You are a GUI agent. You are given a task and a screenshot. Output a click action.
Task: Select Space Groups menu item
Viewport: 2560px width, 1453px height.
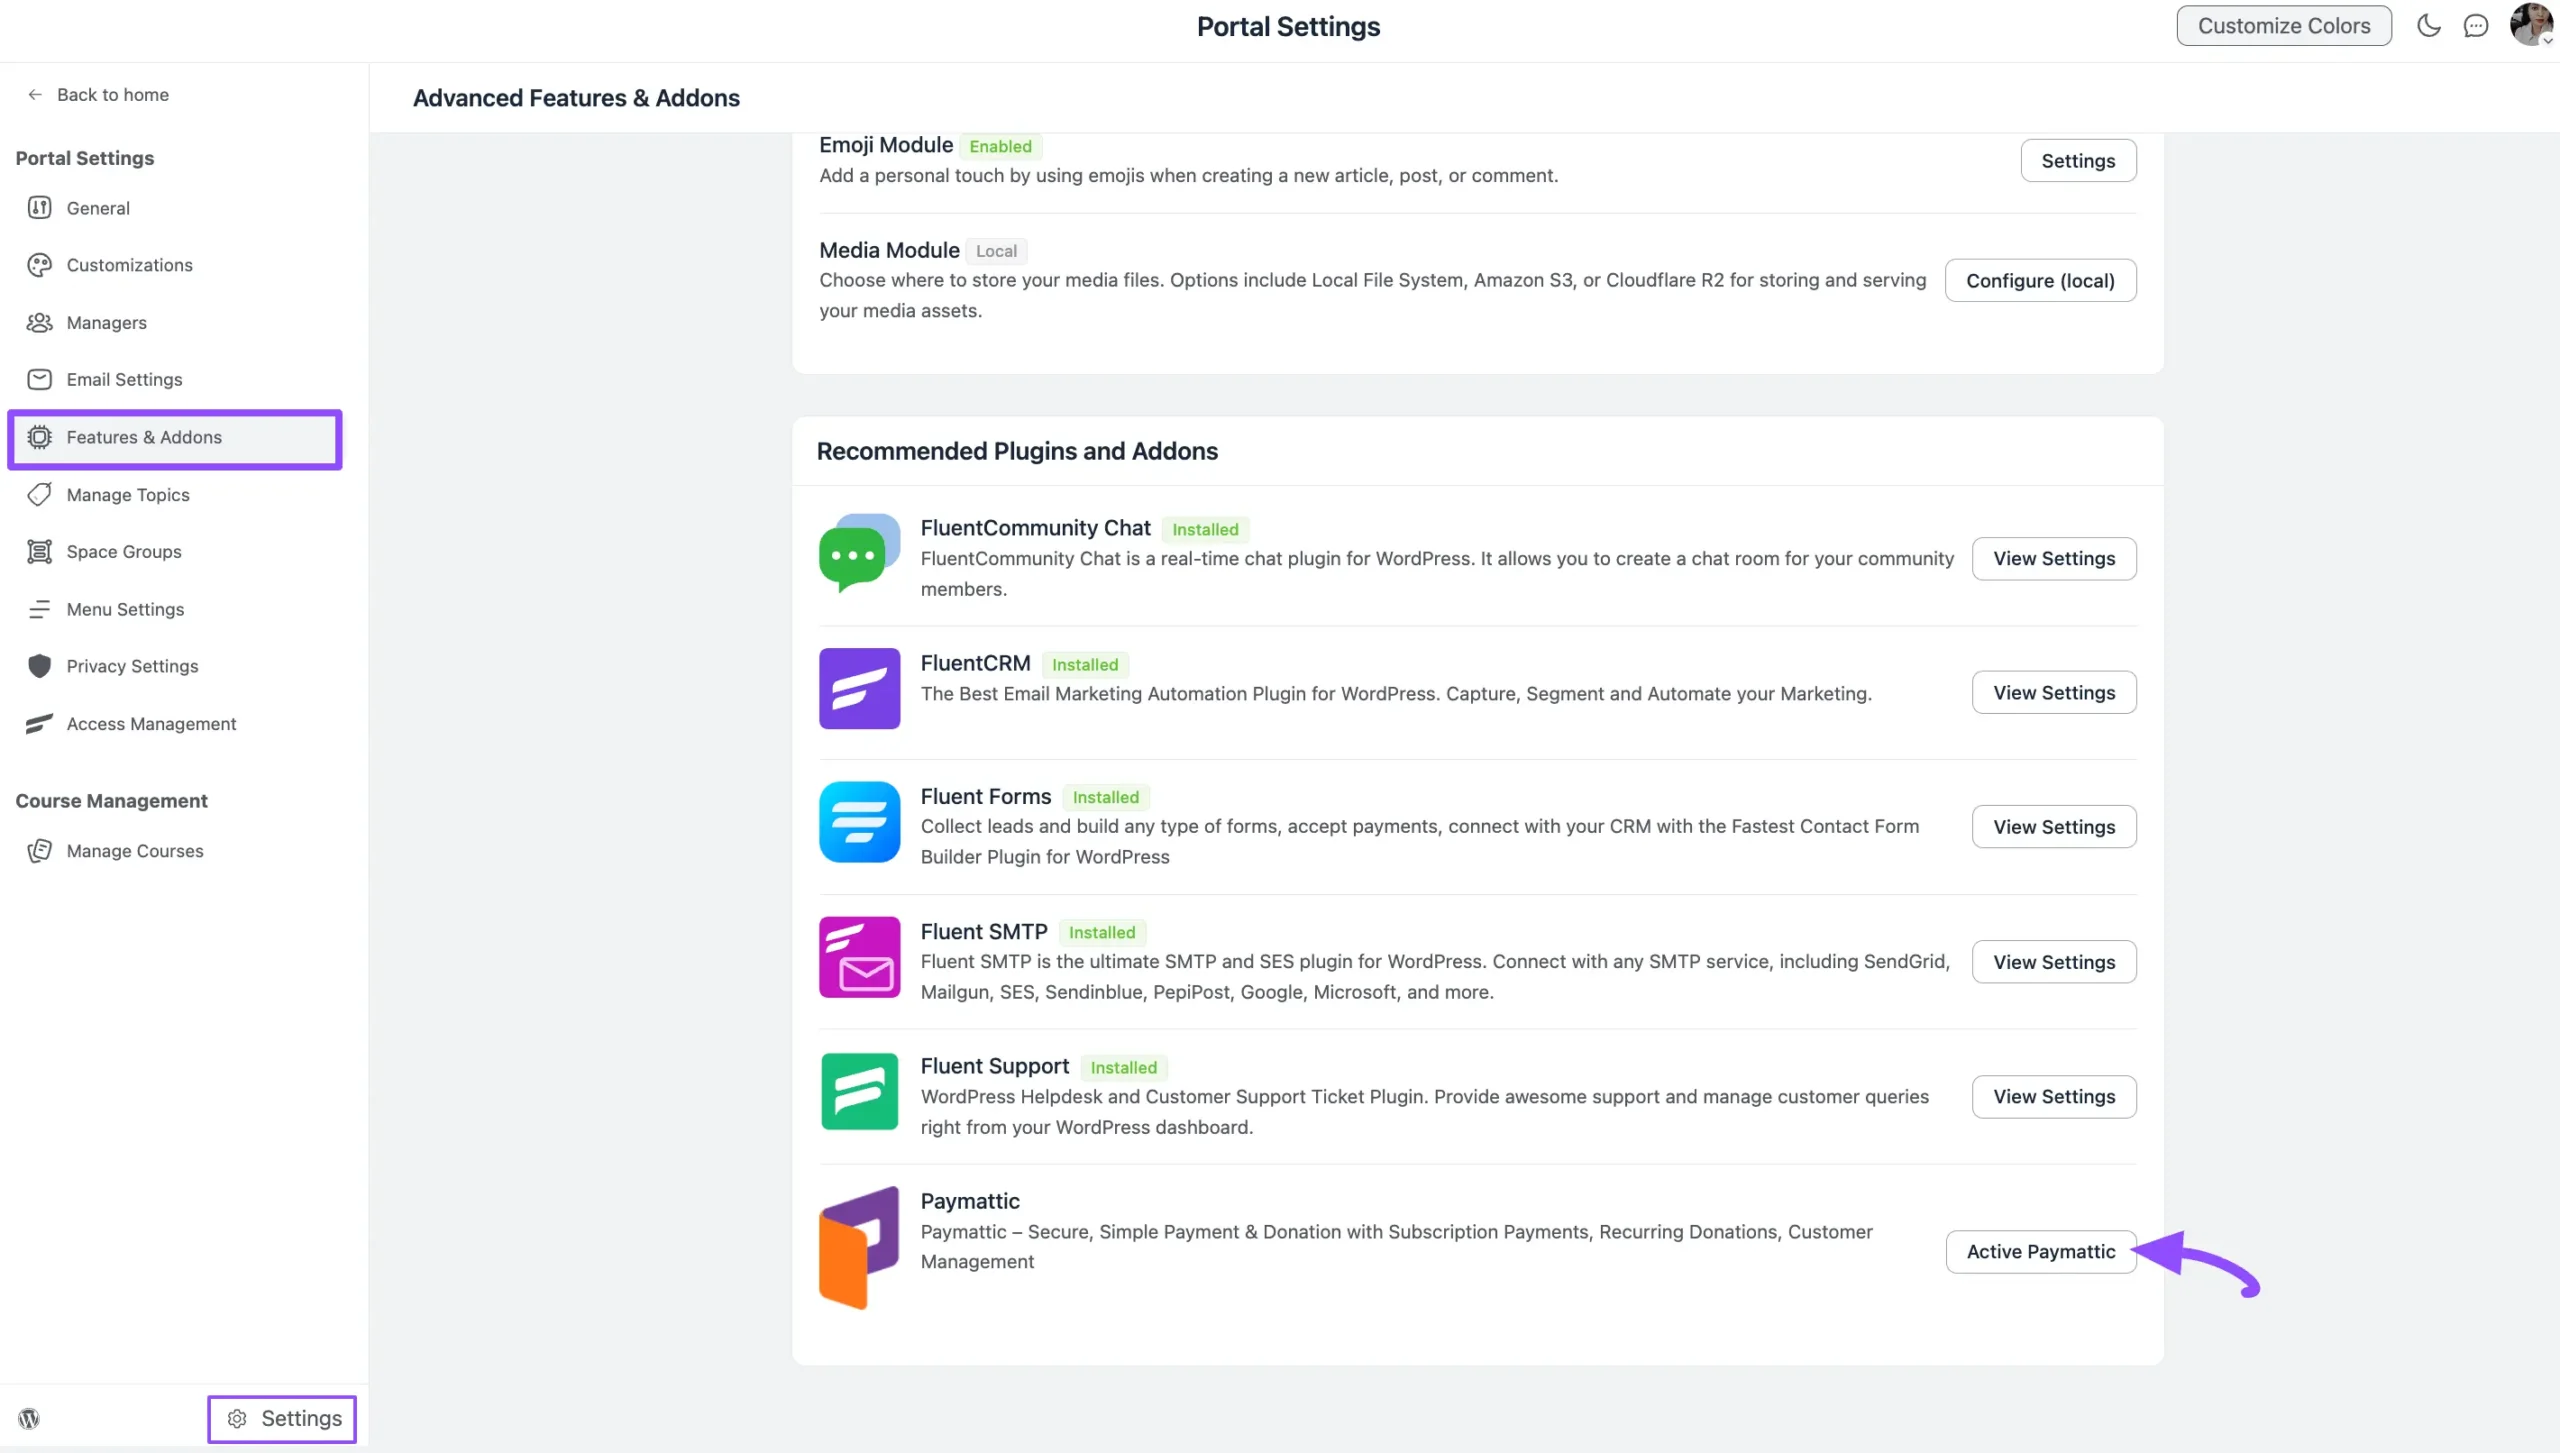(124, 552)
